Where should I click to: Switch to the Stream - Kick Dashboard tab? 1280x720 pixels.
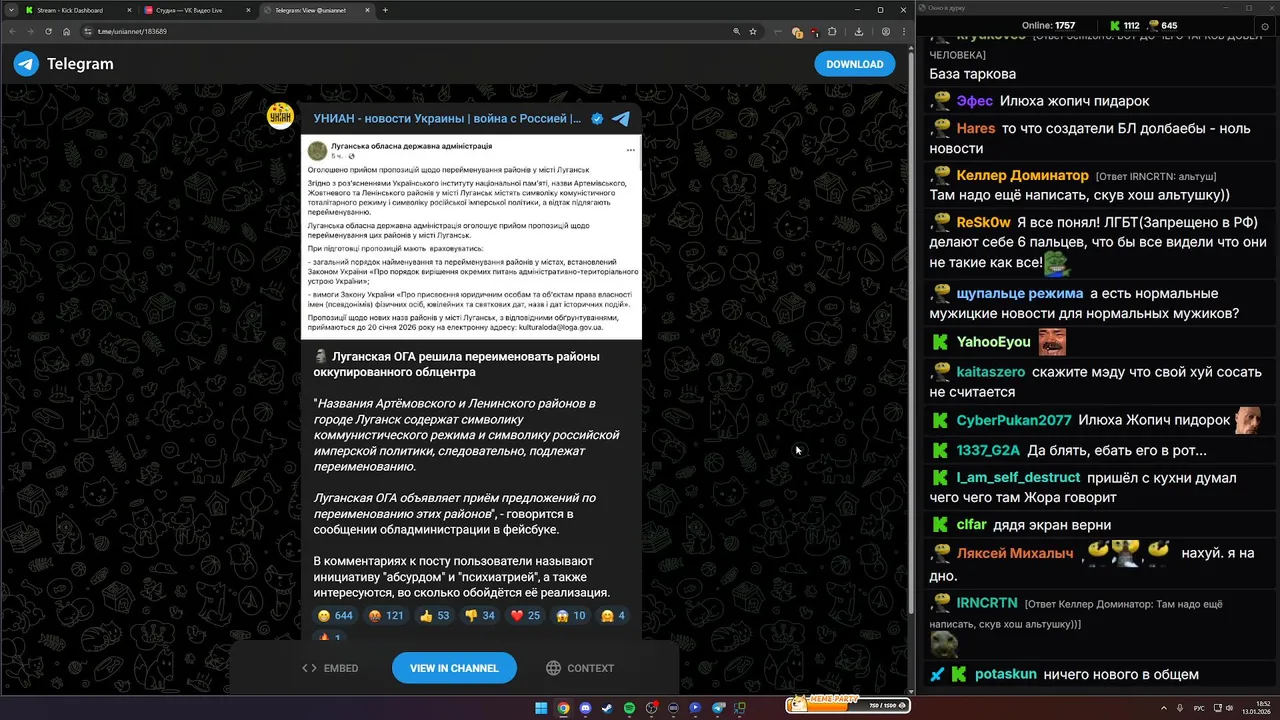(76, 10)
